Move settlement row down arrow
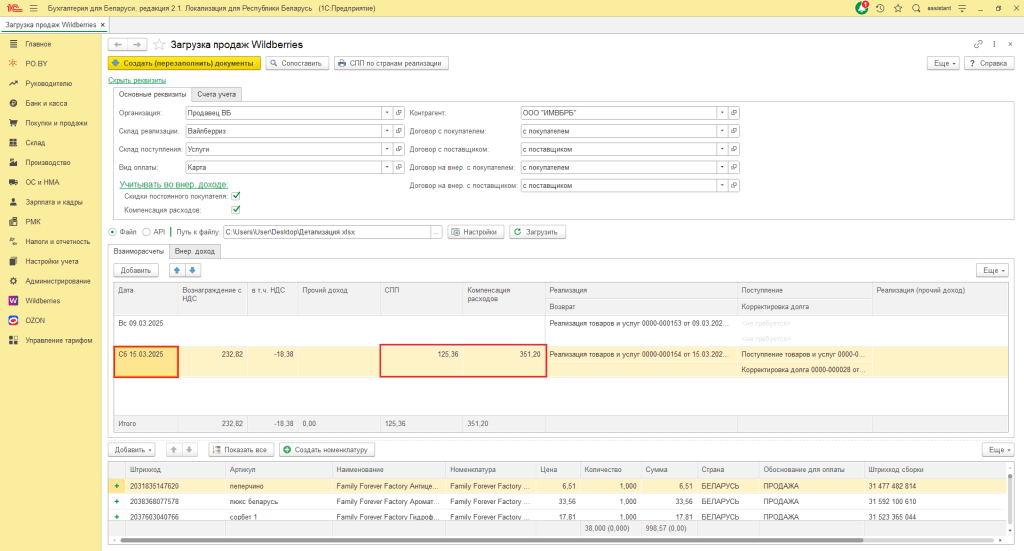This screenshot has height=551, width=1024. (x=192, y=270)
